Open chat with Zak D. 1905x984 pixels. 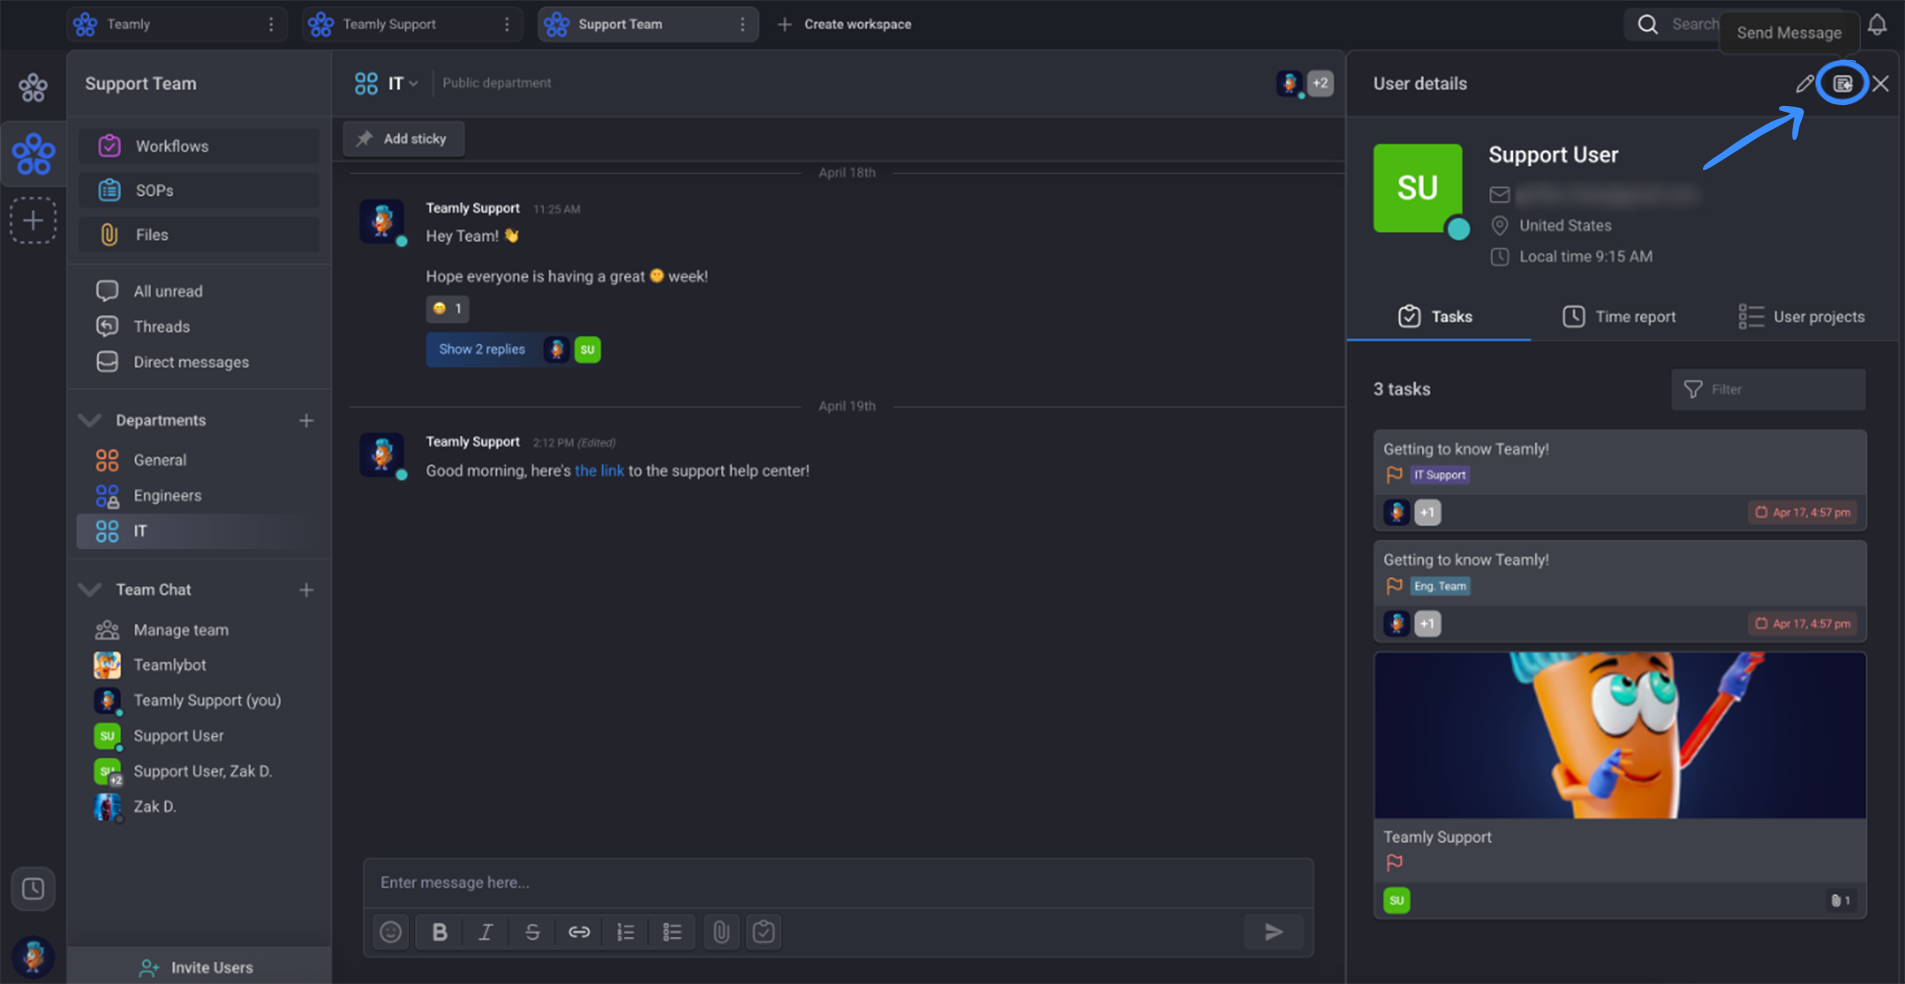(x=154, y=807)
